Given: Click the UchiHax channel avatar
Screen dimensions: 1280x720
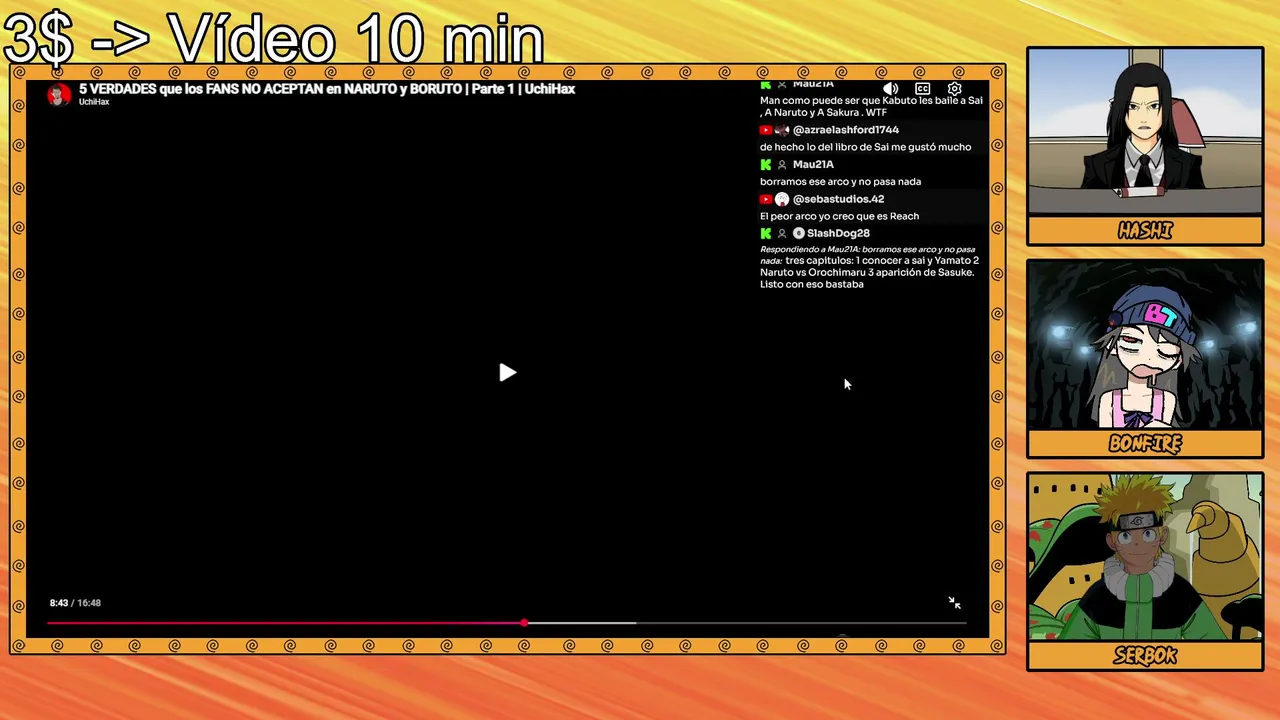Looking at the screenshot, I should (59, 94).
